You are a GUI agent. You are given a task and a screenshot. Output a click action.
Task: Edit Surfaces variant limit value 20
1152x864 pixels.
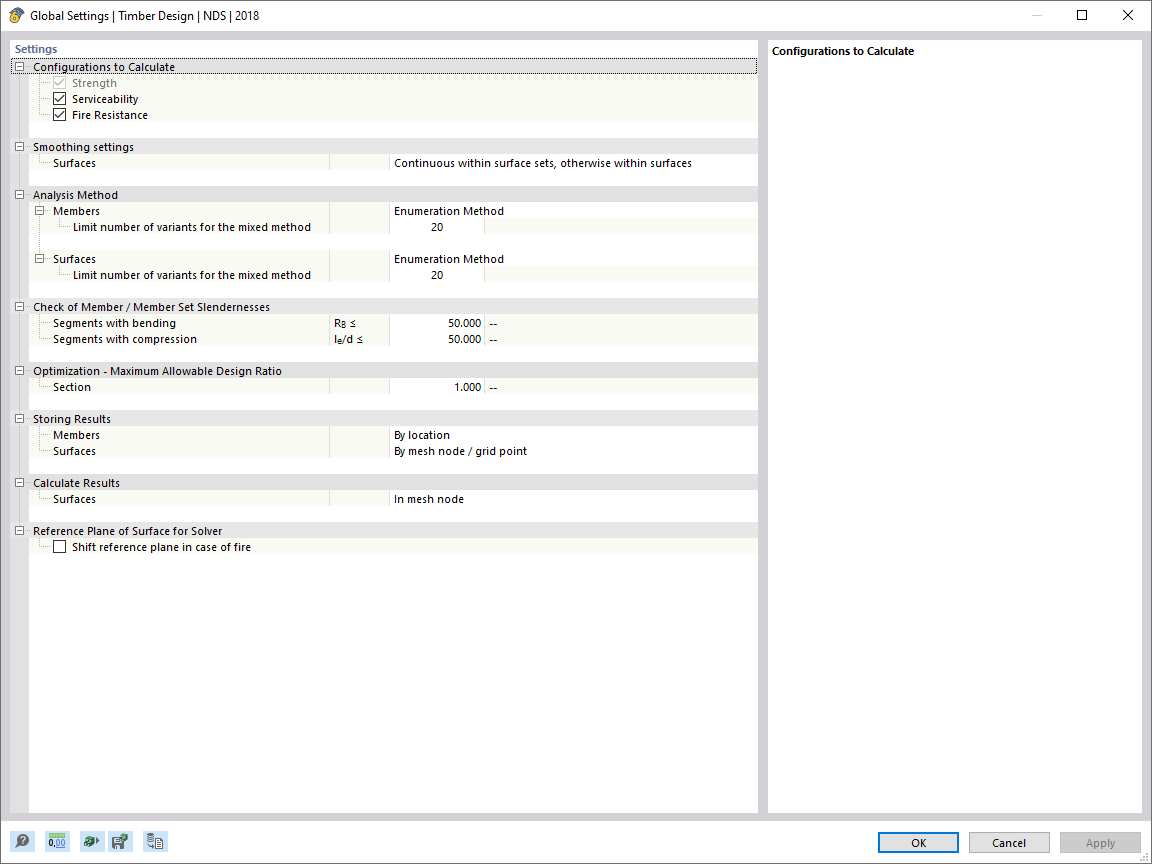(x=437, y=275)
